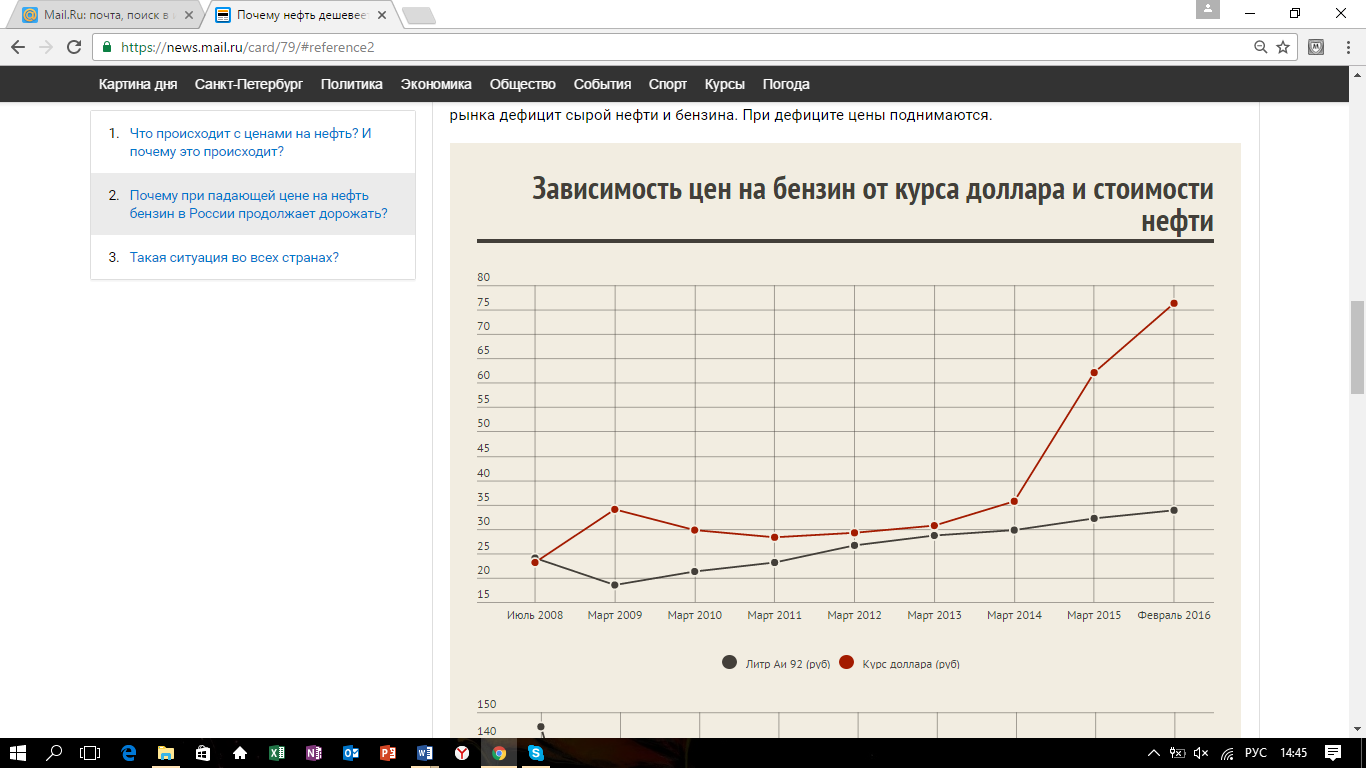Click the Chrome profile avatar button
Image resolution: width=1366 pixels, height=768 pixels.
(x=1208, y=10)
